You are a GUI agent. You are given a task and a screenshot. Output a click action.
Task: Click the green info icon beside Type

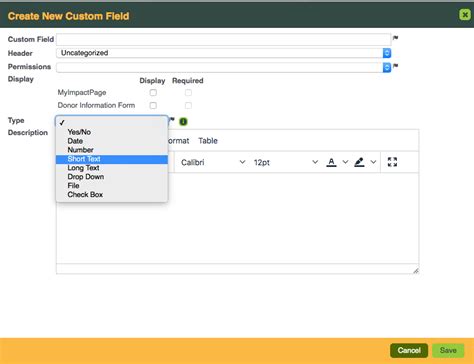(183, 122)
